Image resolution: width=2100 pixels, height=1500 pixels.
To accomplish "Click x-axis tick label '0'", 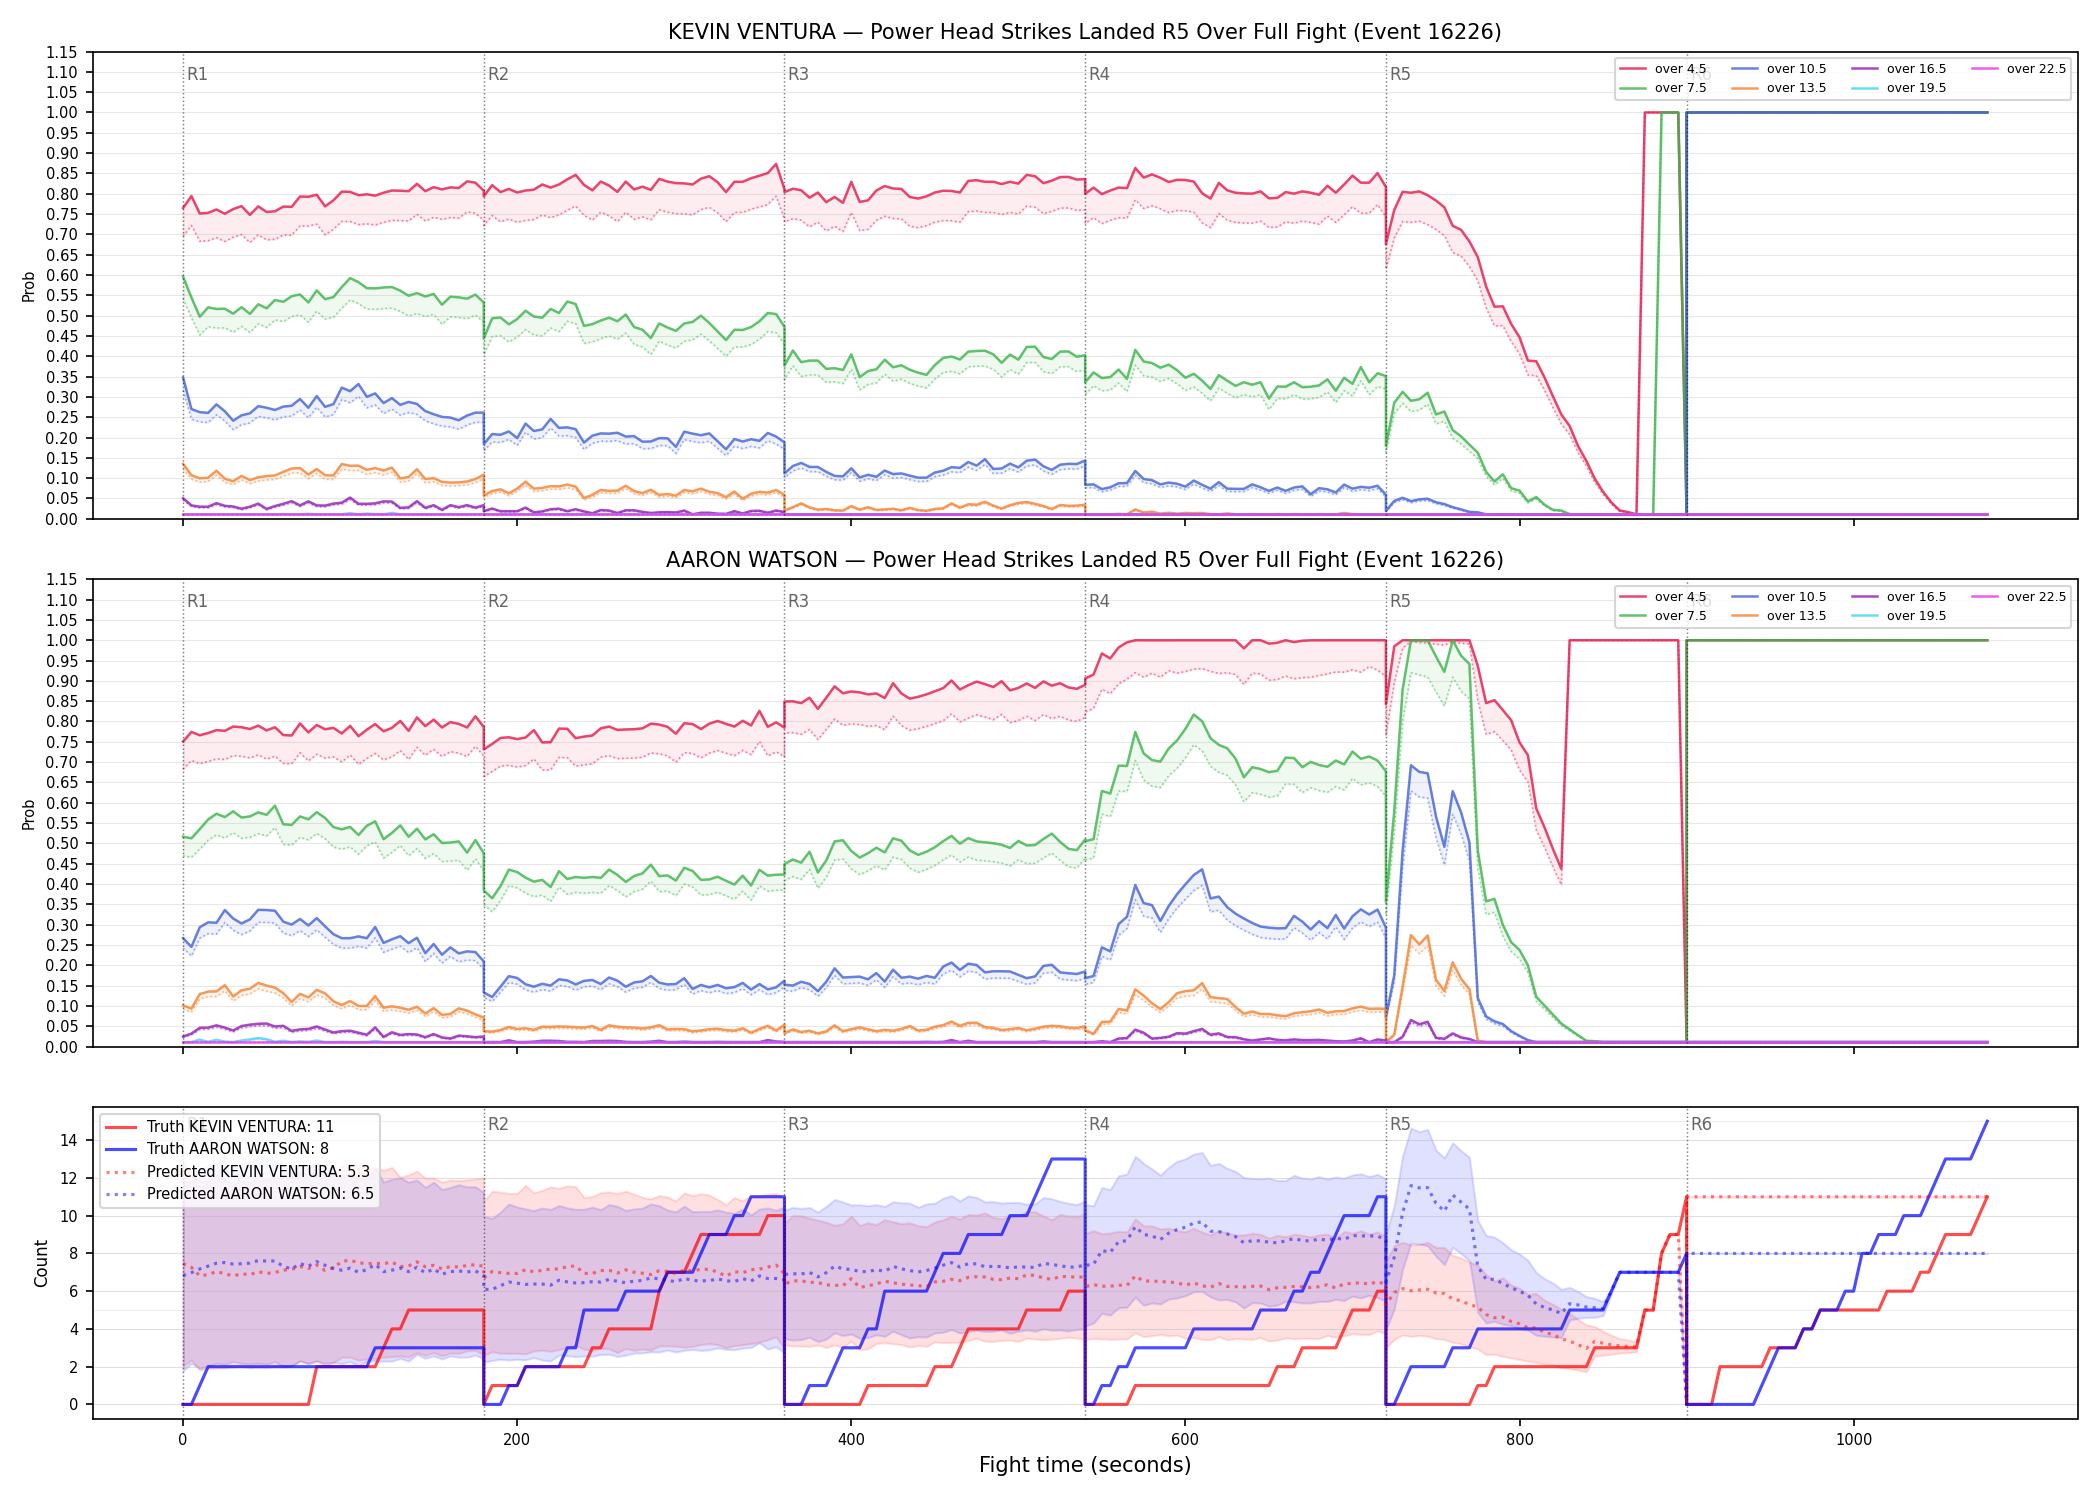I will click(182, 1440).
